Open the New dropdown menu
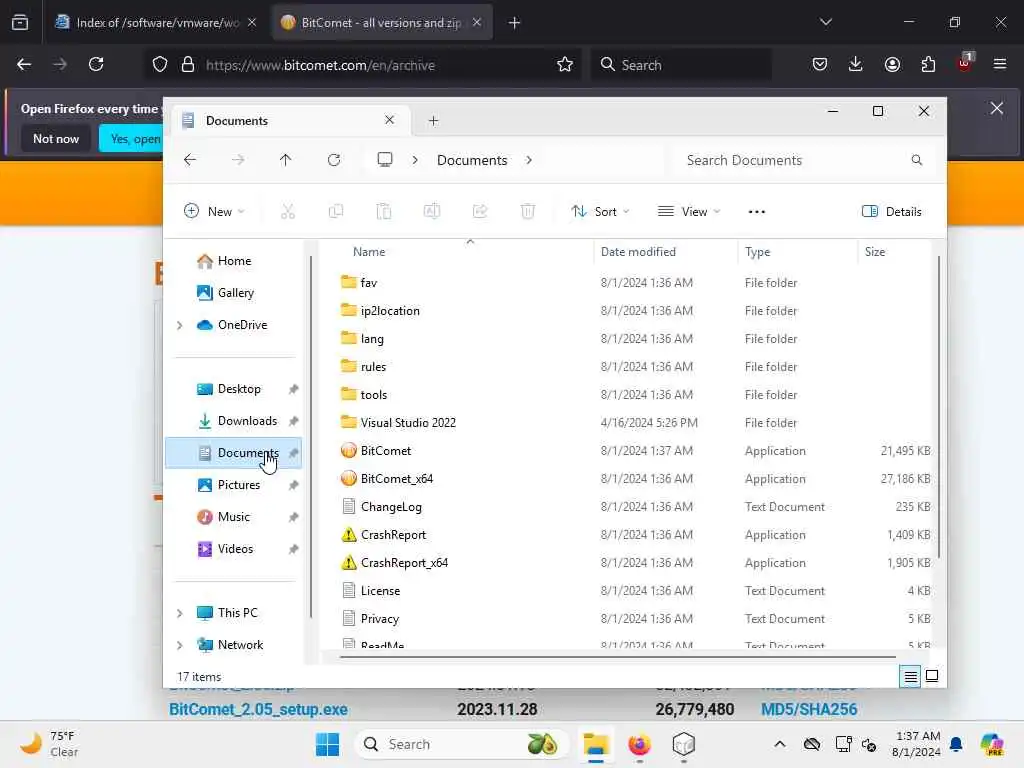Image resolution: width=1024 pixels, height=768 pixels. (214, 212)
